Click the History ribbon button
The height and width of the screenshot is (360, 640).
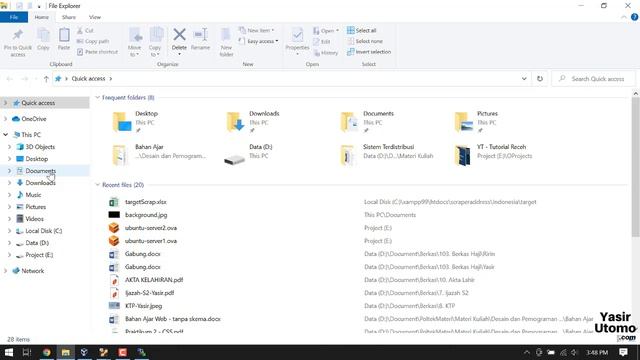(325, 53)
